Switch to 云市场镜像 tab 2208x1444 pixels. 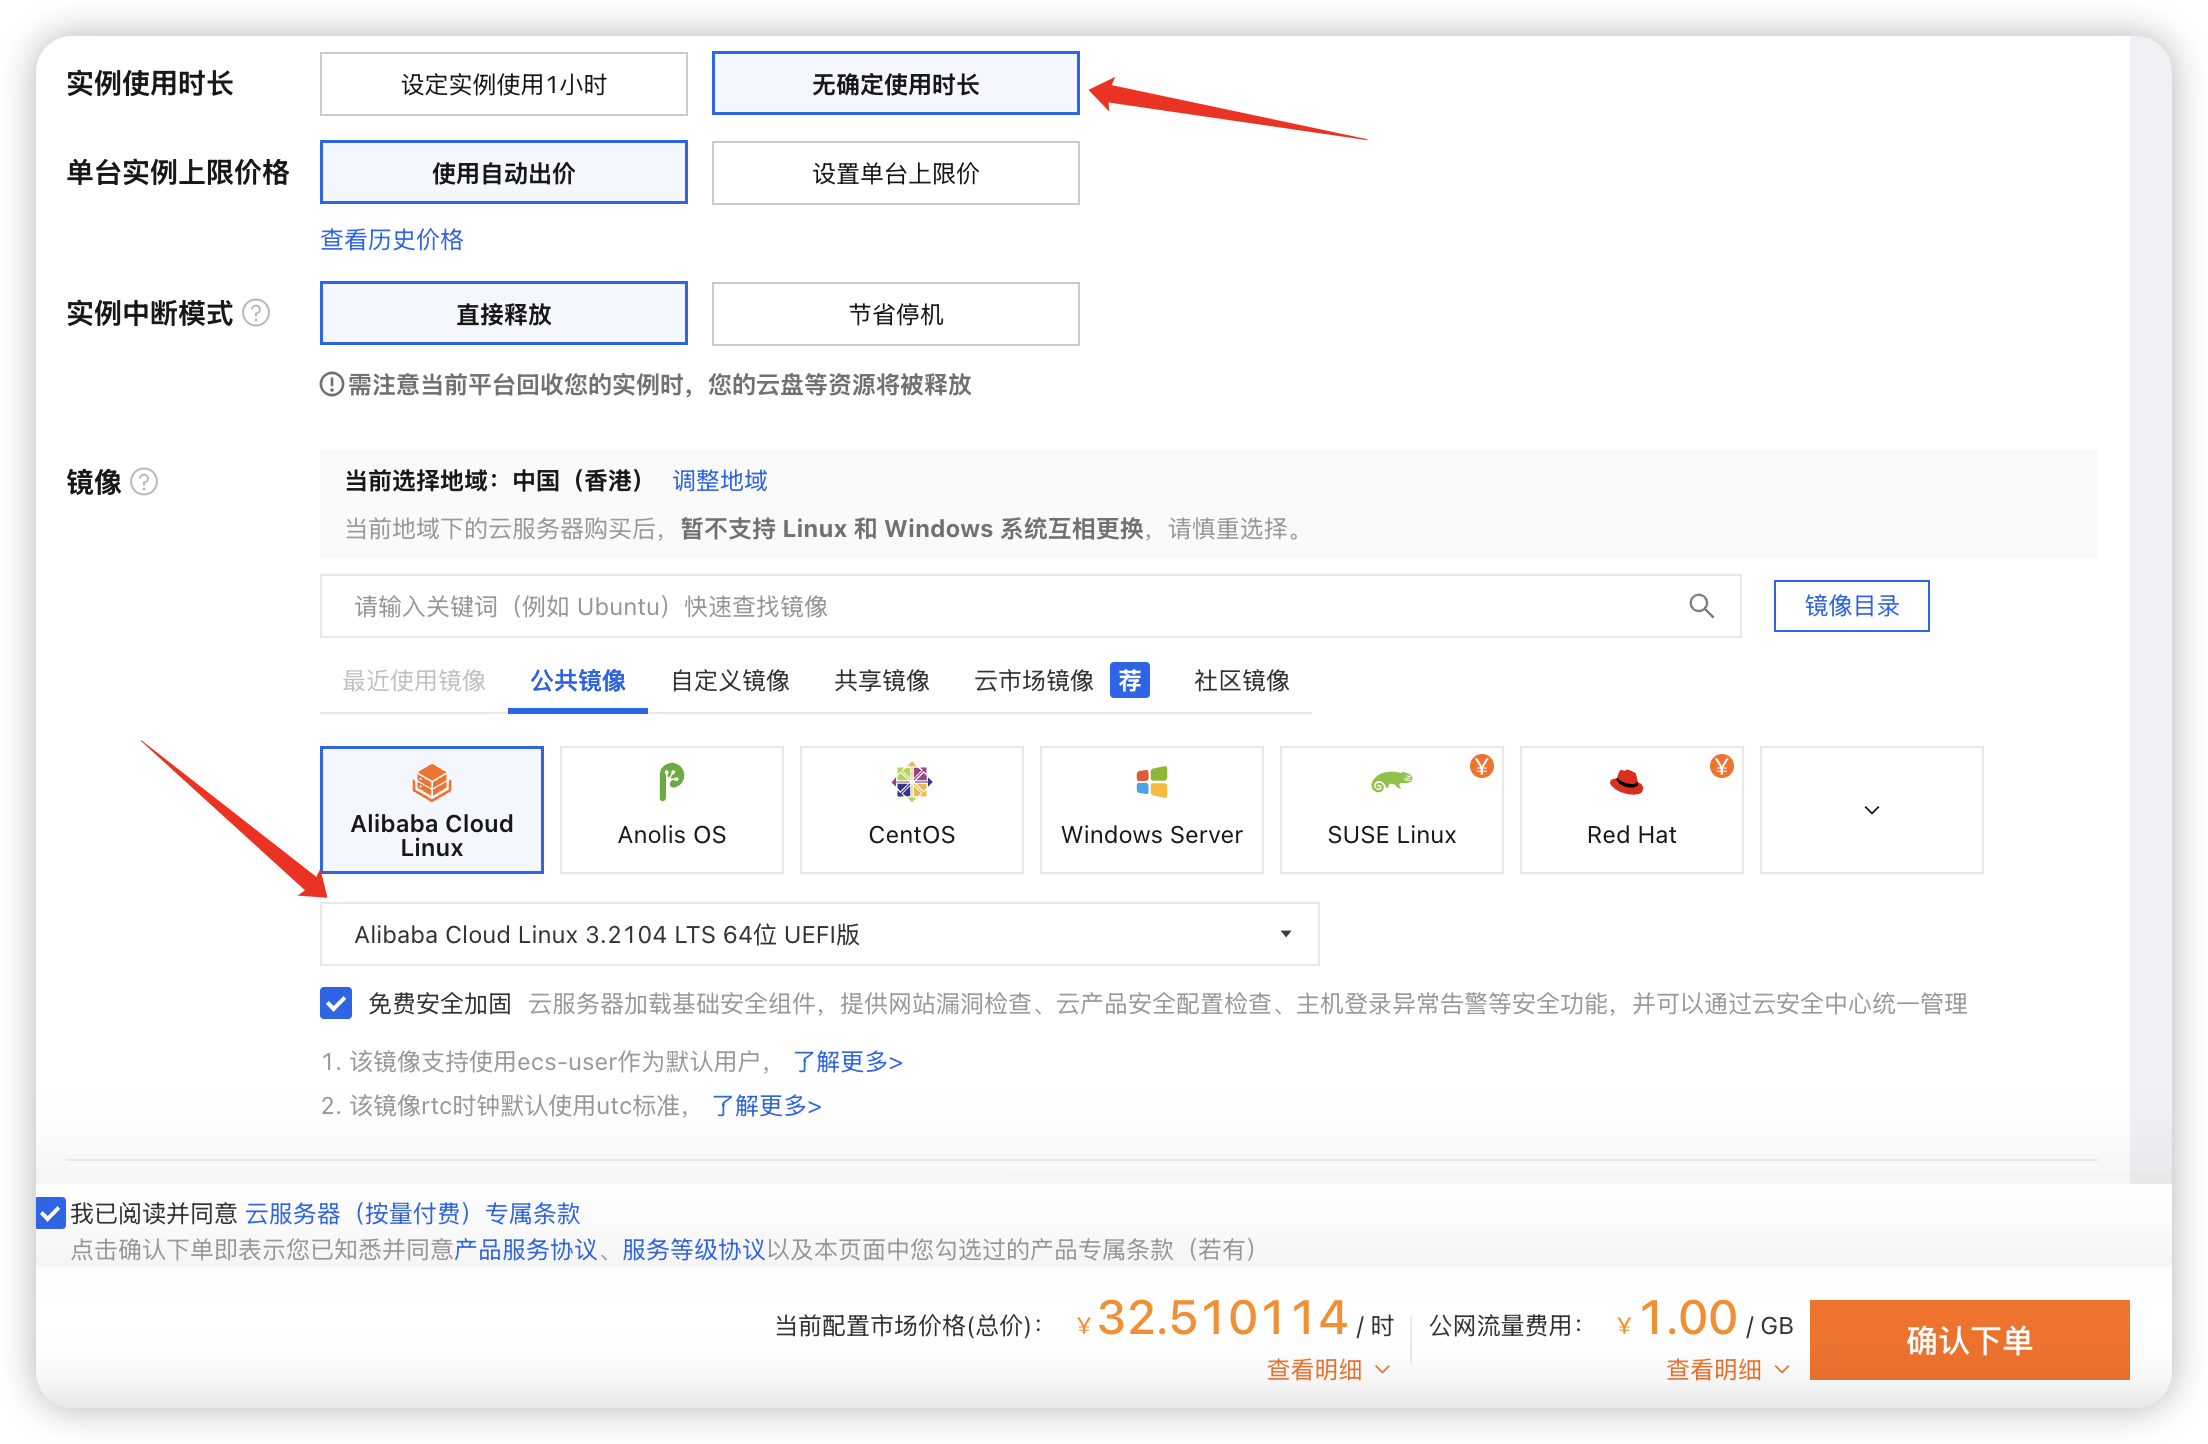coord(1034,680)
